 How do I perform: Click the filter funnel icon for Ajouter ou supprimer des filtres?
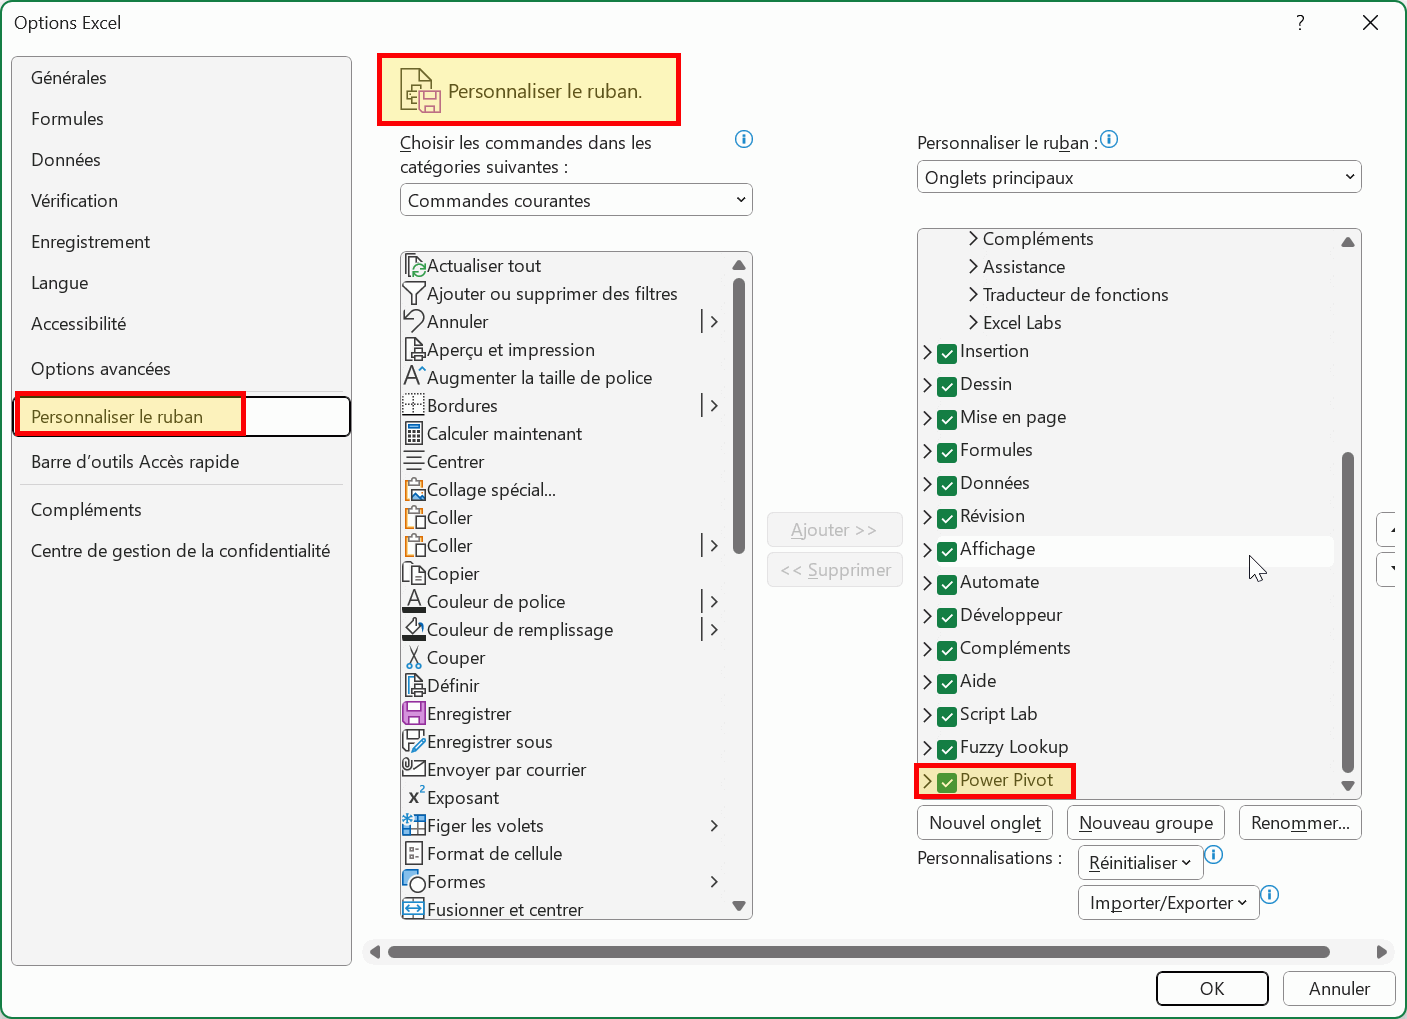click(x=414, y=294)
